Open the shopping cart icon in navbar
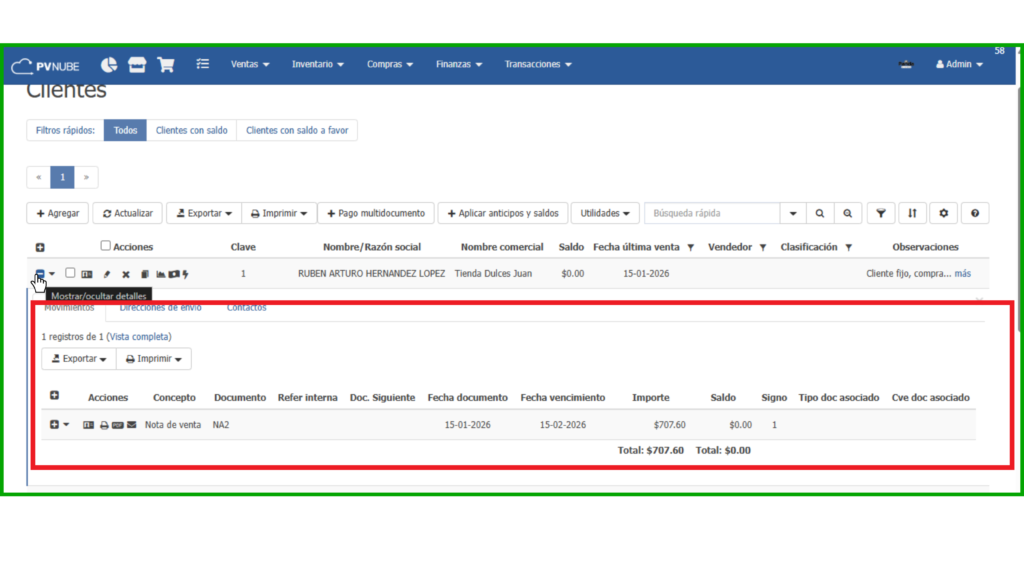 point(166,64)
